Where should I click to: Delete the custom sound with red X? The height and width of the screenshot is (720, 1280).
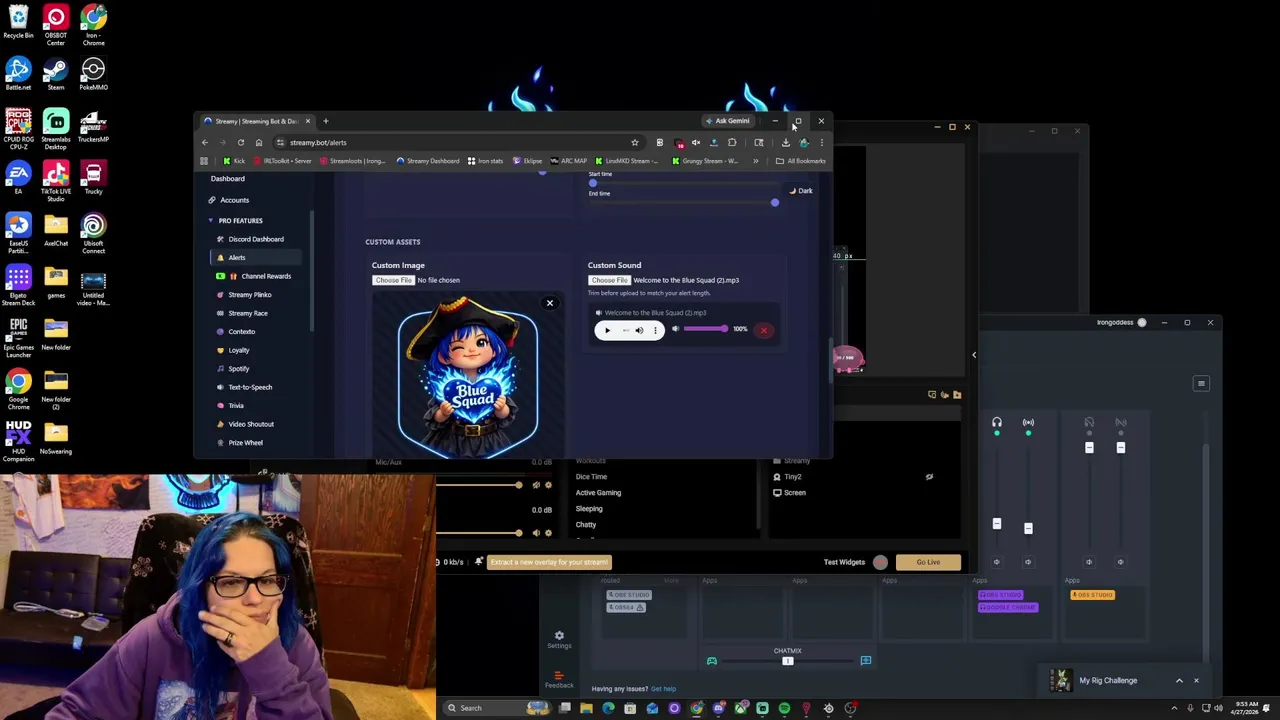point(763,330)
